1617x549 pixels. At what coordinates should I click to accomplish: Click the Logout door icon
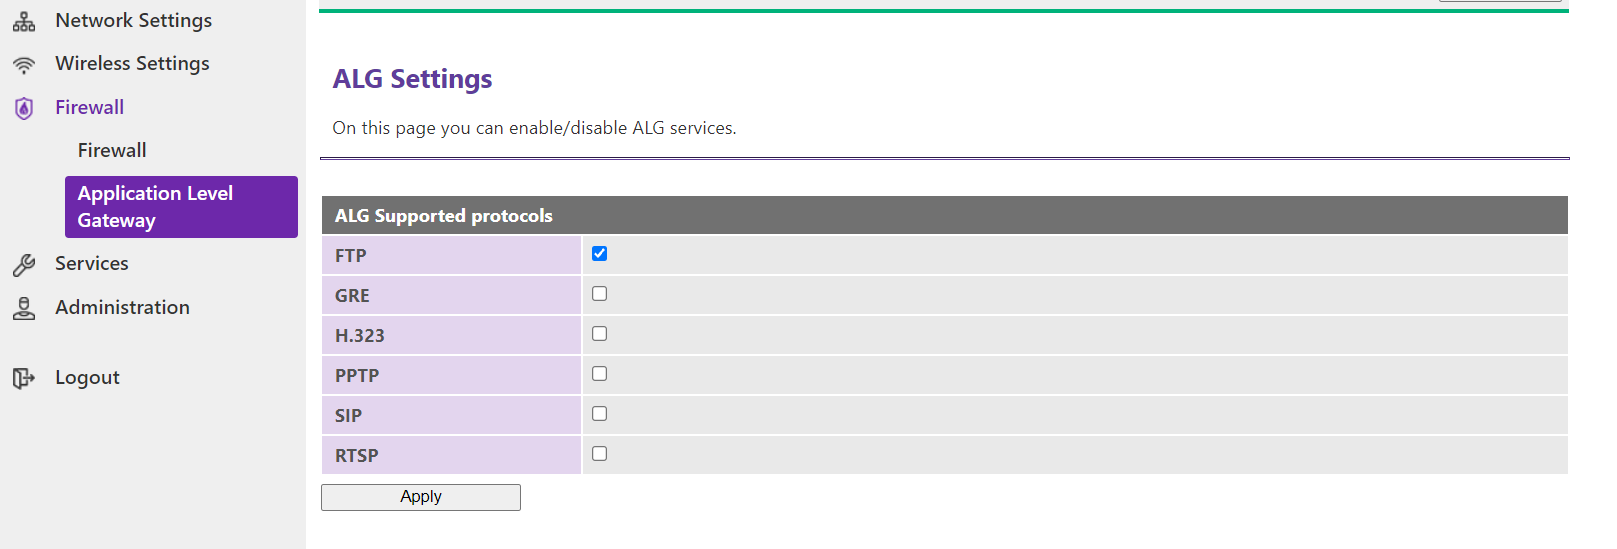point(24,378)
